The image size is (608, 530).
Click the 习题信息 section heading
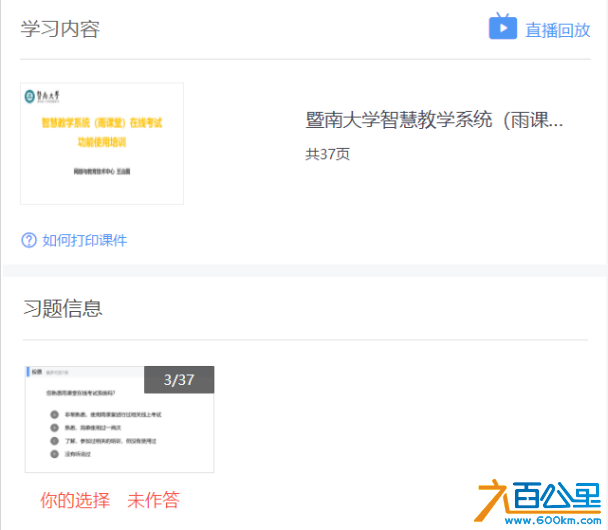pos(63,309)
